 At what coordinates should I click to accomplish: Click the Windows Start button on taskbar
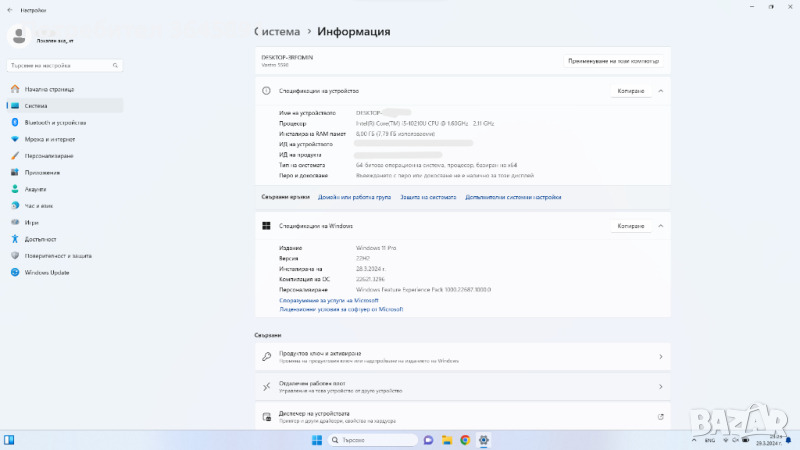click(317, 440)
